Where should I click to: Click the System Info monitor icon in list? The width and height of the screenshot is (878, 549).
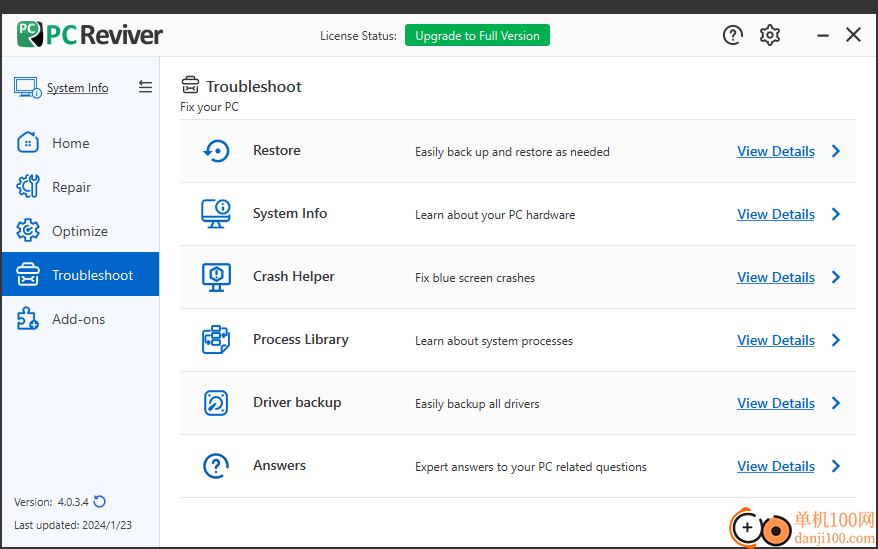(x=216, y=213)
